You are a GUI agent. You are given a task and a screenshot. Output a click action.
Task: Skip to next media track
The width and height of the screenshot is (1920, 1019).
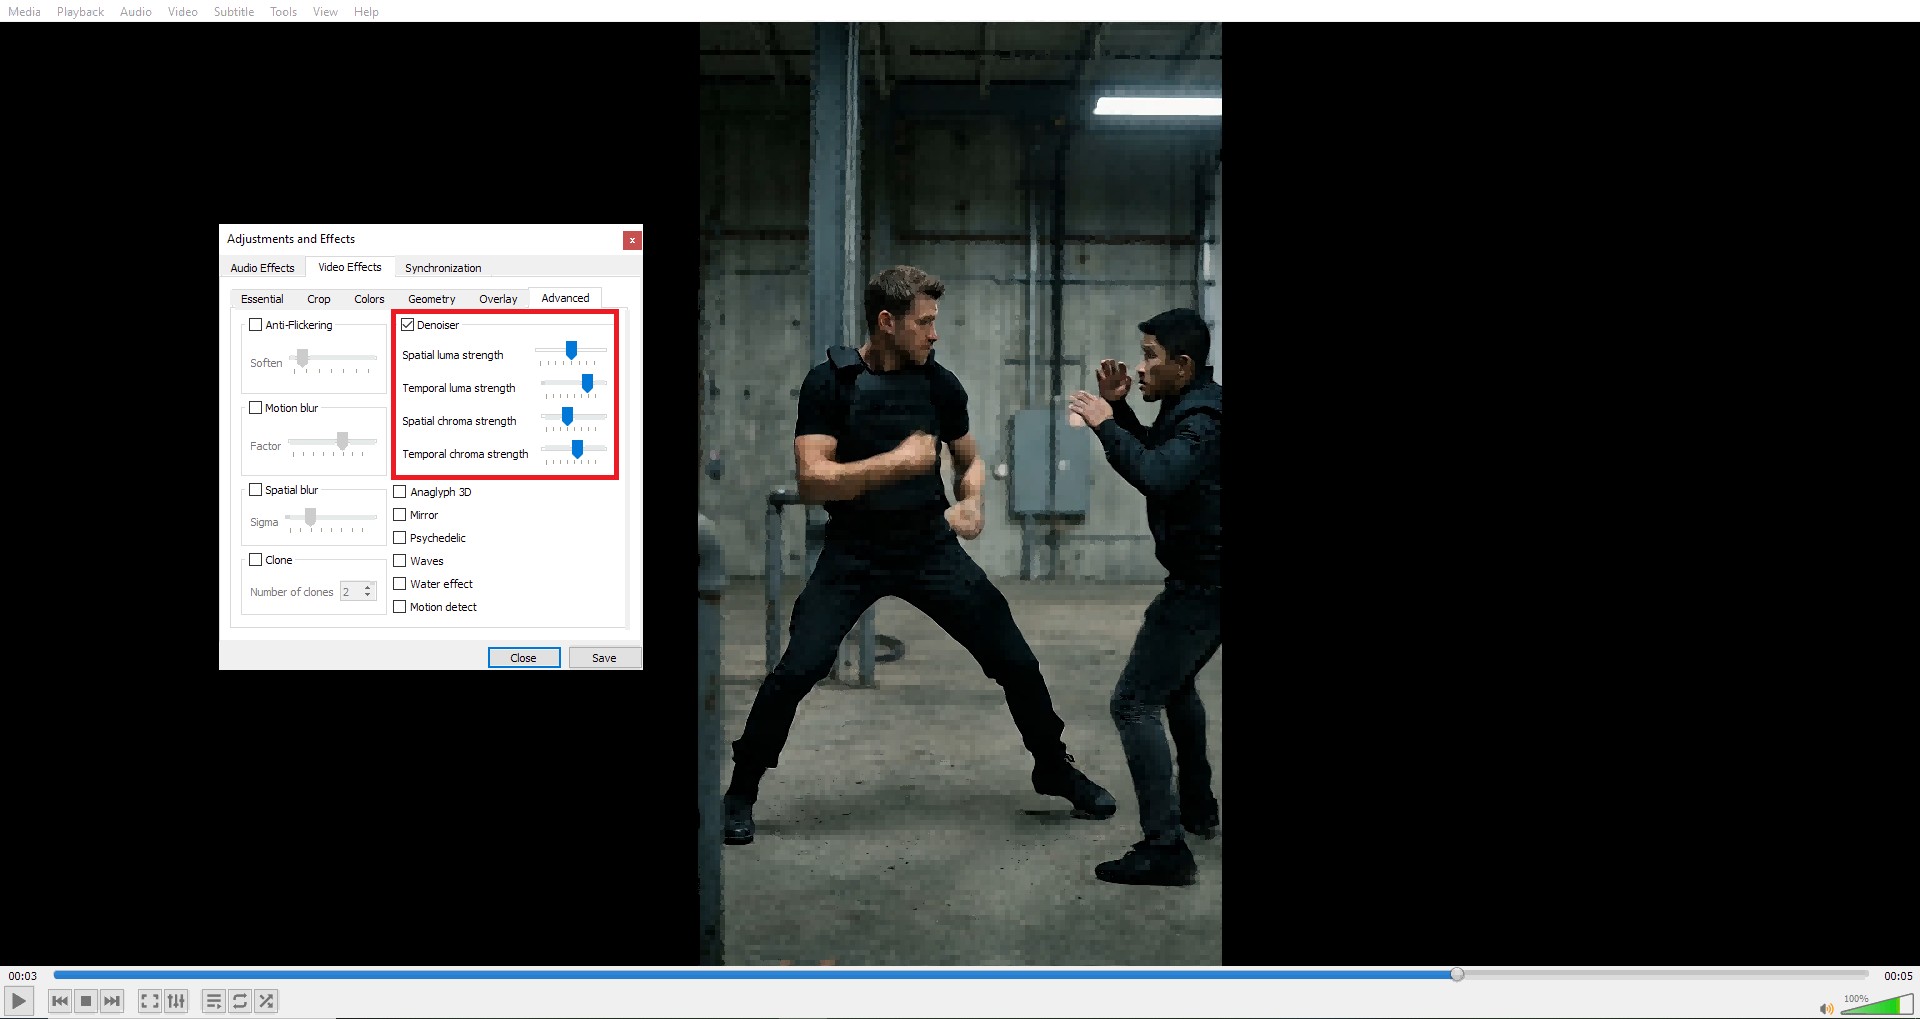pyautogui.click(x=112, y=1001)
